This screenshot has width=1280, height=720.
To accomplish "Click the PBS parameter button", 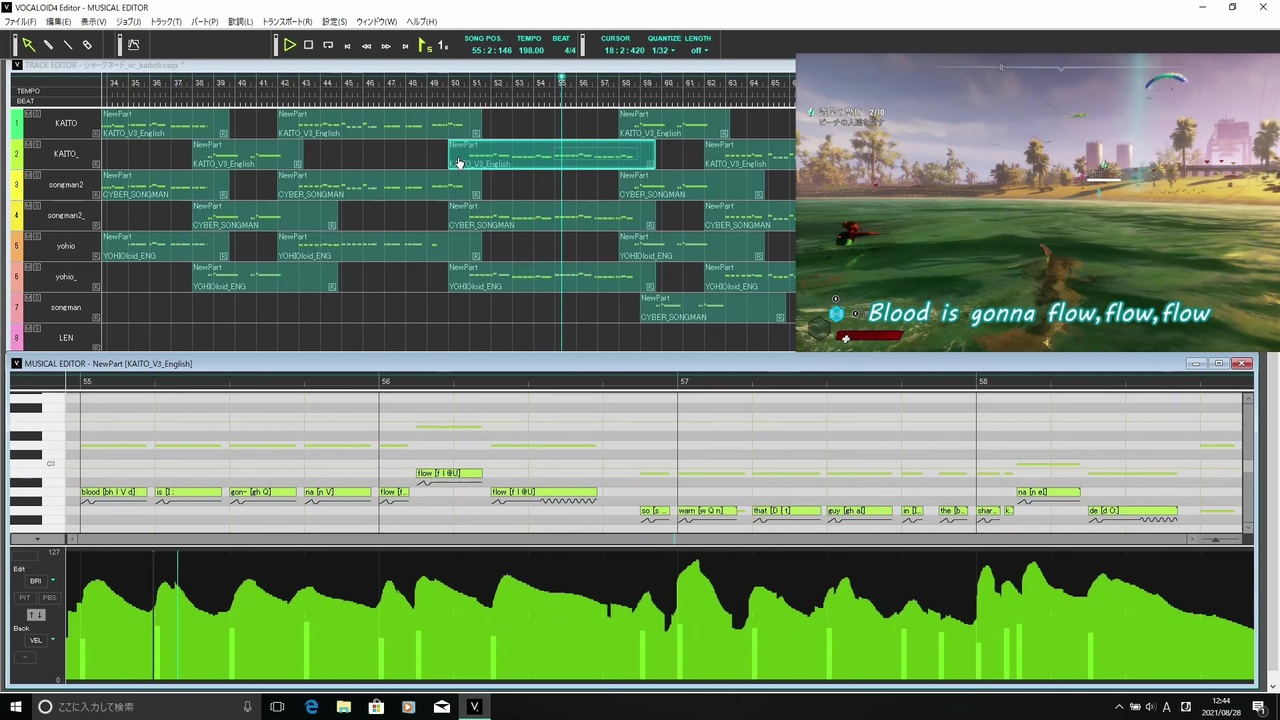I will pyautogui.click(x=48, y=597).
